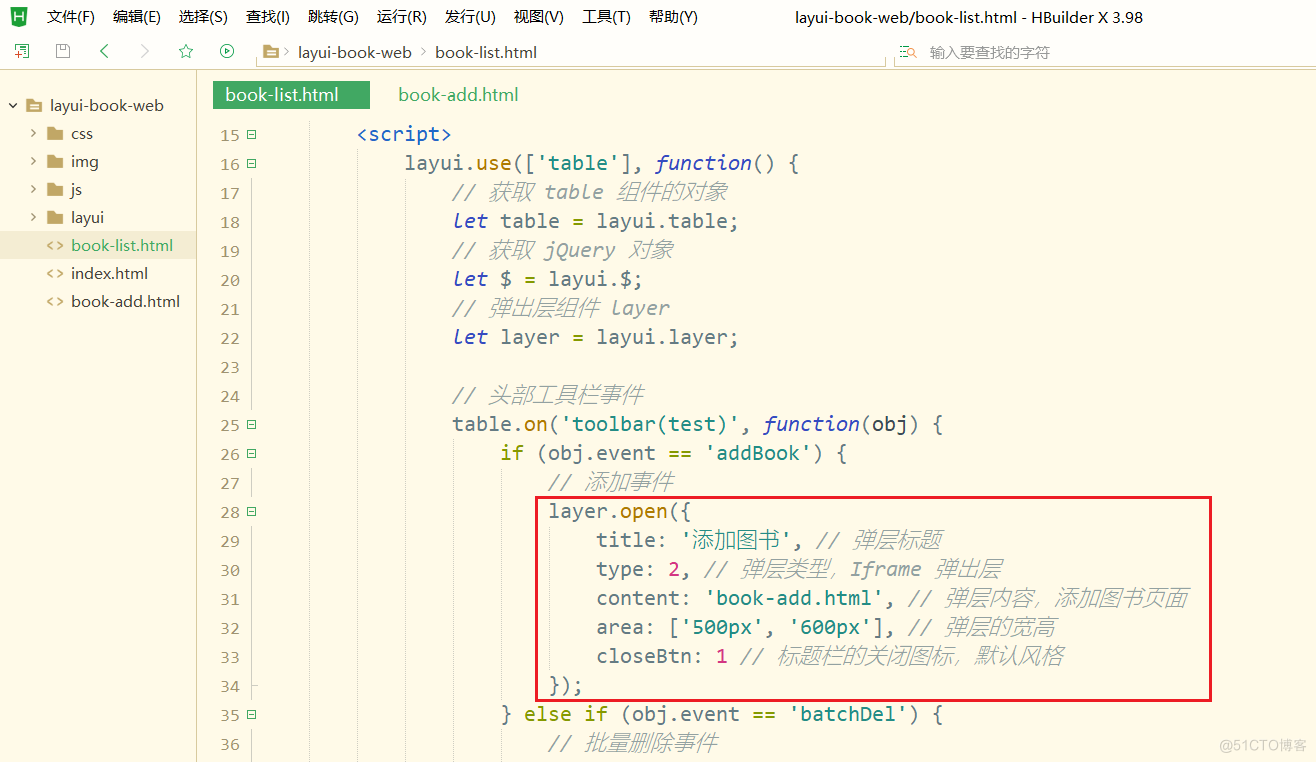Click the run play icon
The height and width of the screenshot is (762, 1316).
pyautogui.click(x=227, y=51)
